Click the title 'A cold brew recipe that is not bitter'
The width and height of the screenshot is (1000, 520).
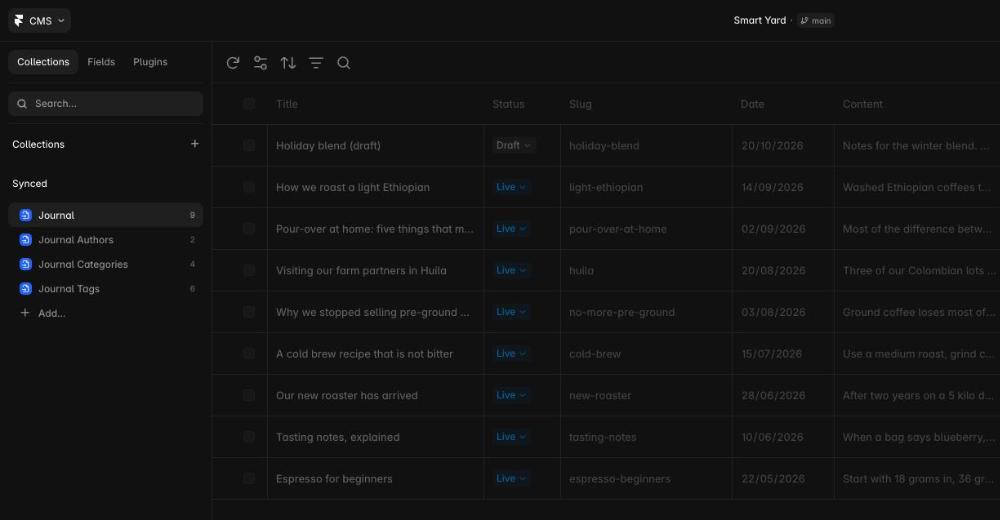click(364, 353)
